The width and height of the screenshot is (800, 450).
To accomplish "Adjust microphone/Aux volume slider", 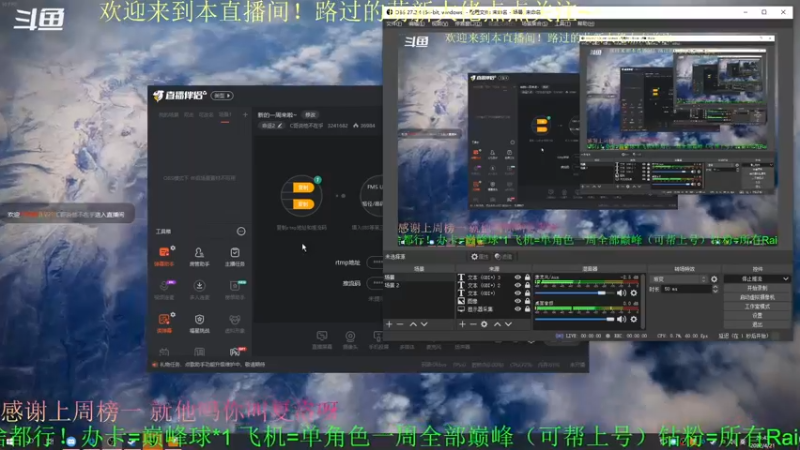I will click(574, 293).
